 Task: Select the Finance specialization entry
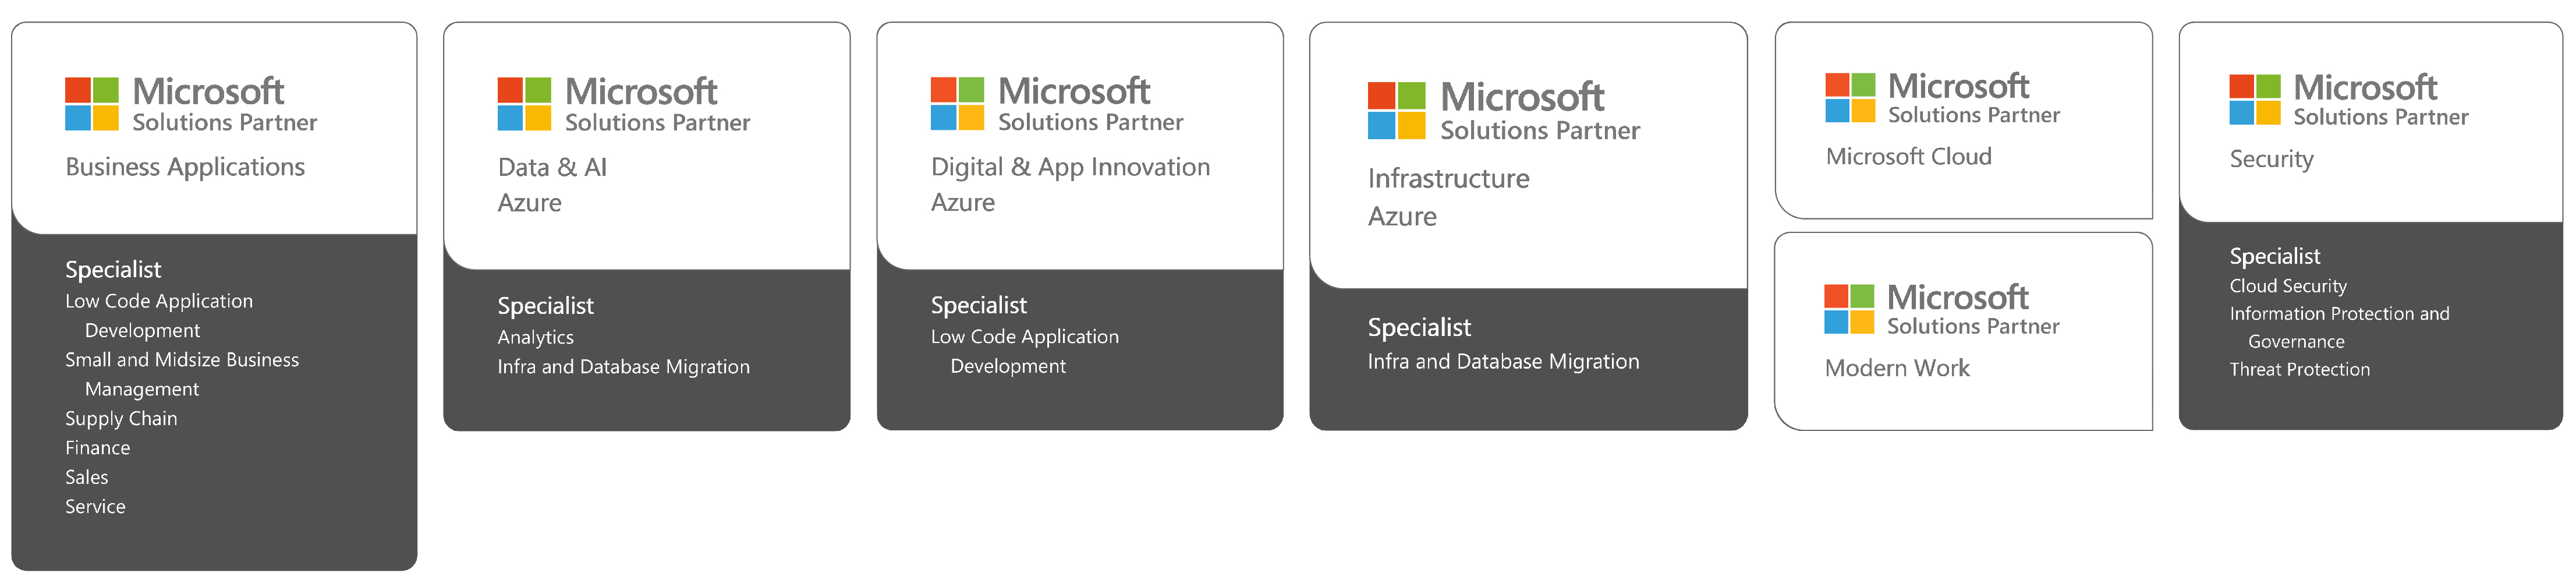98,448
